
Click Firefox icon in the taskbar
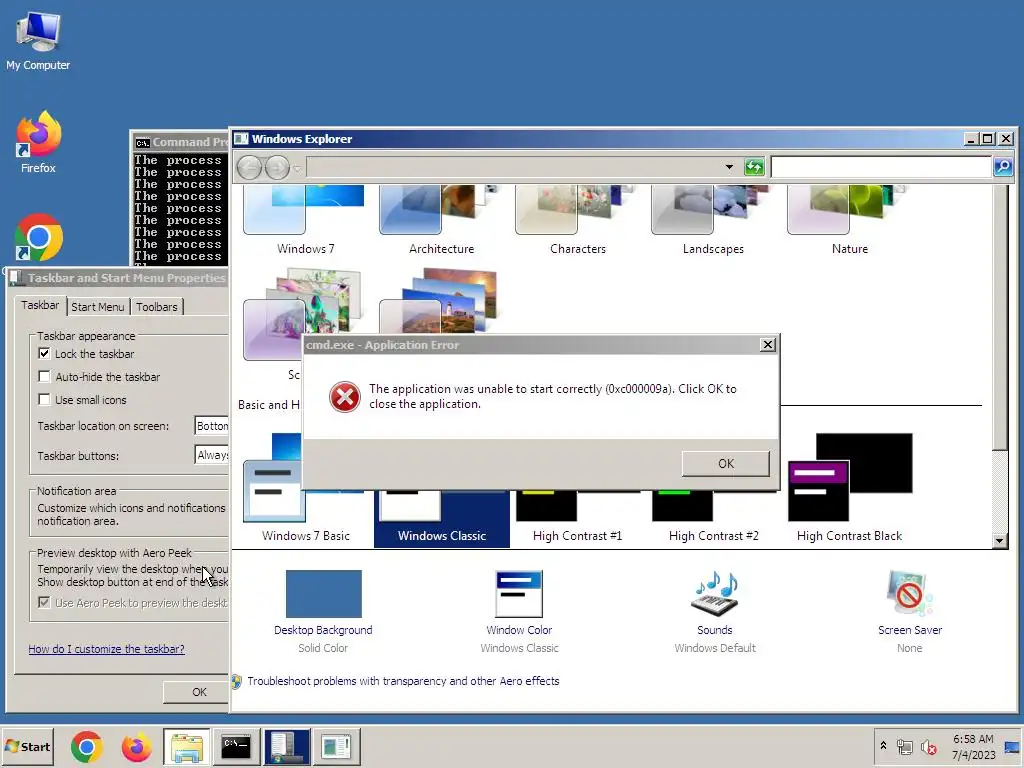pyautogui.click(x=136, y=746)
